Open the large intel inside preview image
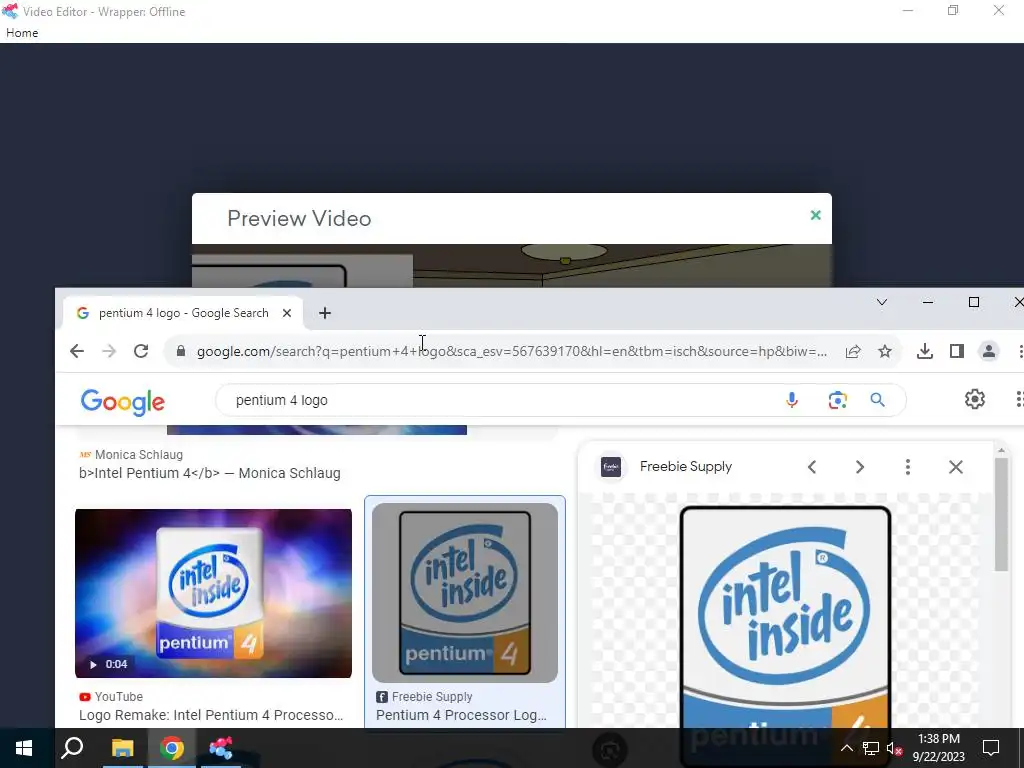This screenshot has width=1024, height=768. pyautogui.click(x=786, y=617)
